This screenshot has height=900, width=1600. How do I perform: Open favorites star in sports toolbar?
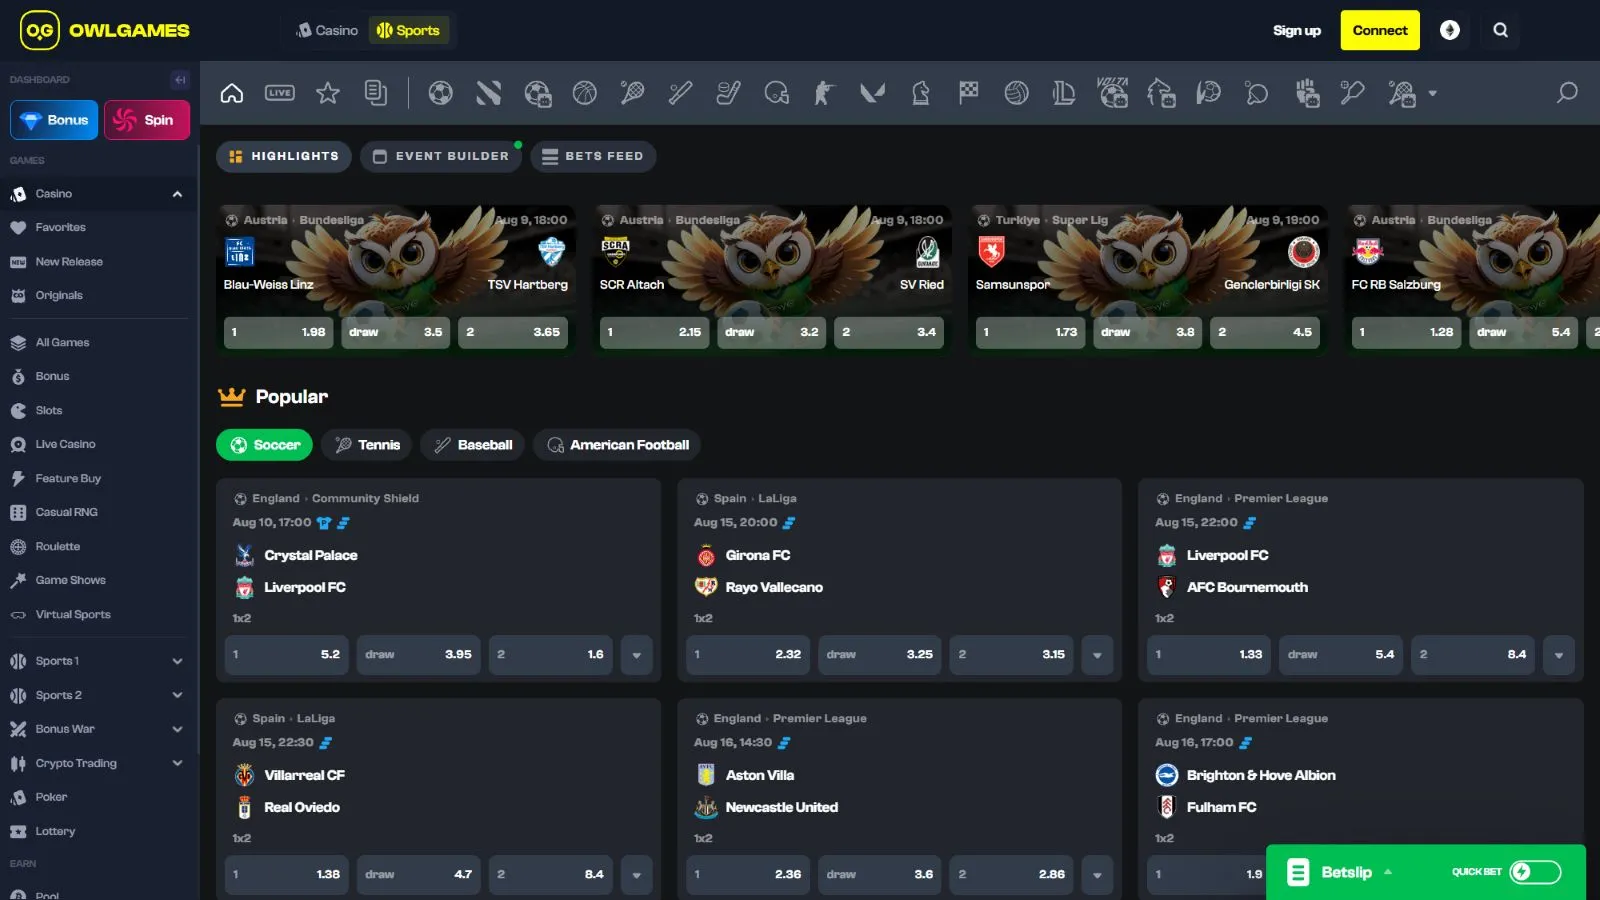328,93
